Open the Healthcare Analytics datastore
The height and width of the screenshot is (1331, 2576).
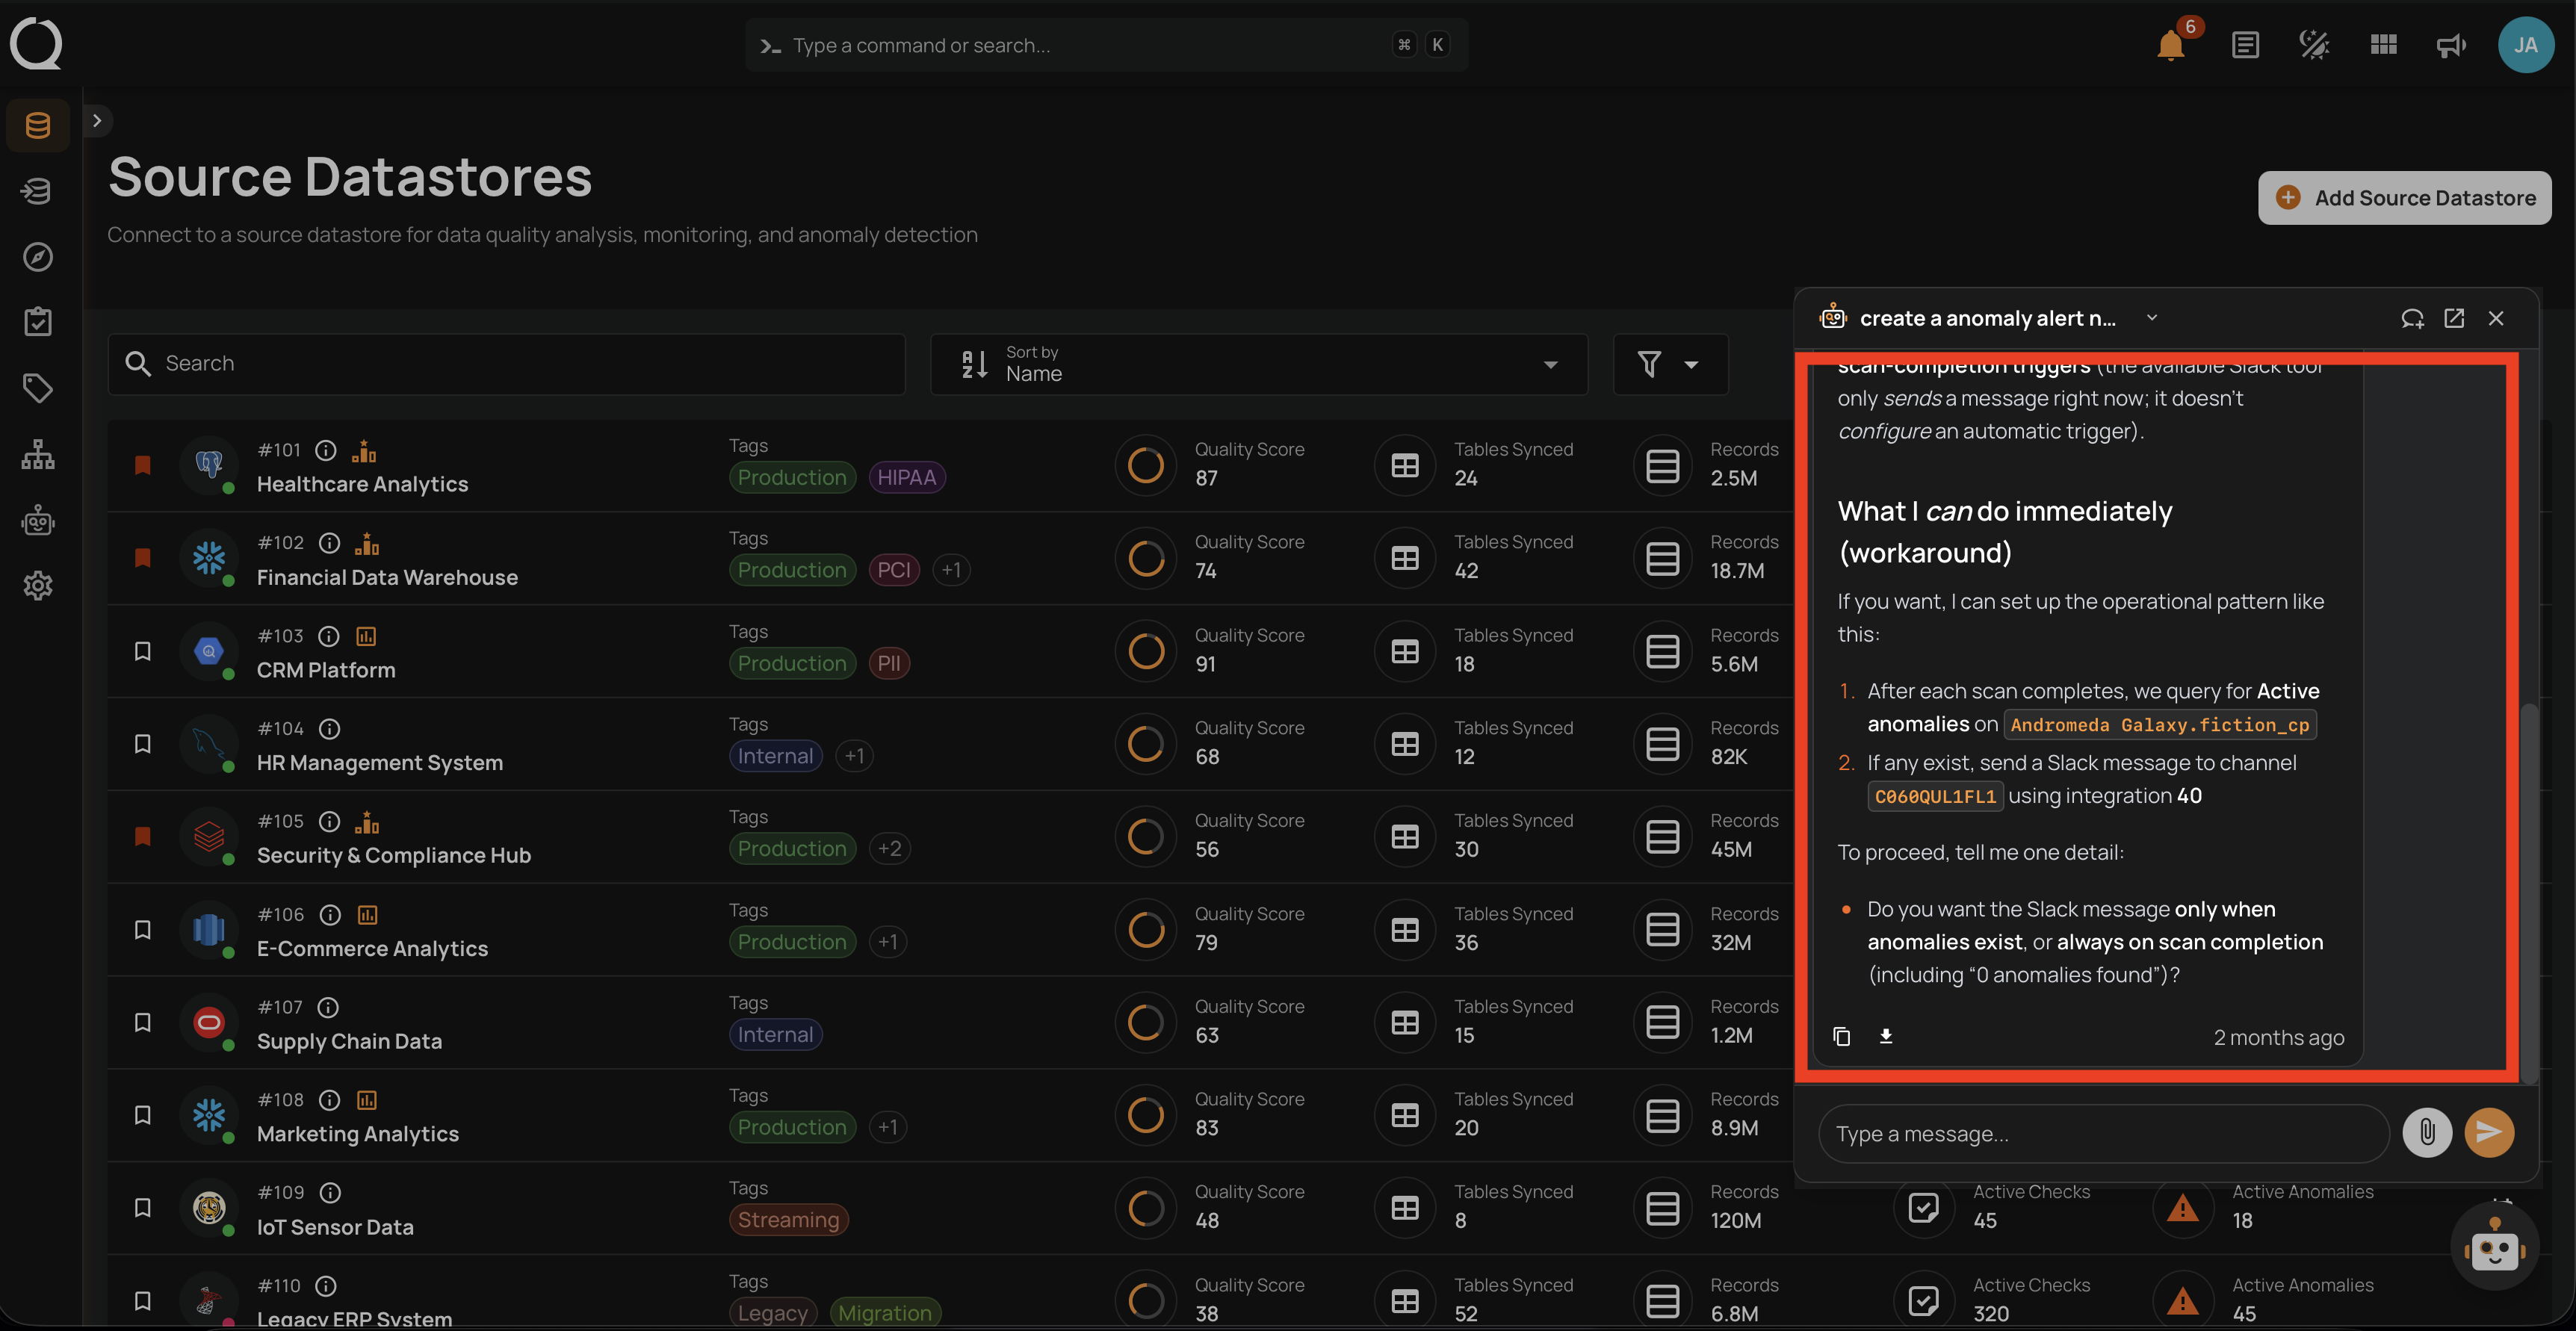pos(362,484)
